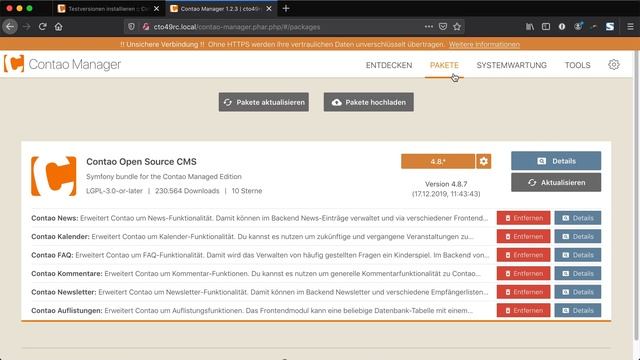The width and height of the screenshot is (640, 360).
Task: Click the Contao Open Source CMS title
Action: tap(141, 162)
